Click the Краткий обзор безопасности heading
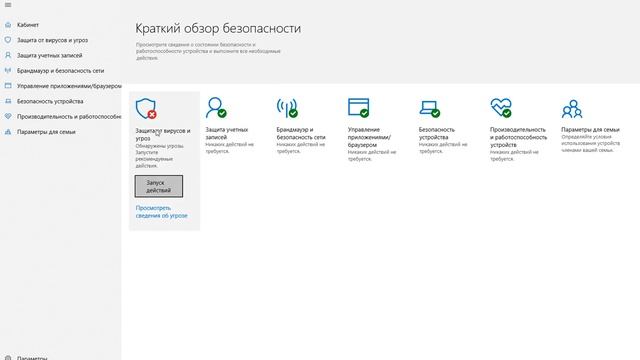This screenshot has width=640, height=360. (x=218, y=28)
